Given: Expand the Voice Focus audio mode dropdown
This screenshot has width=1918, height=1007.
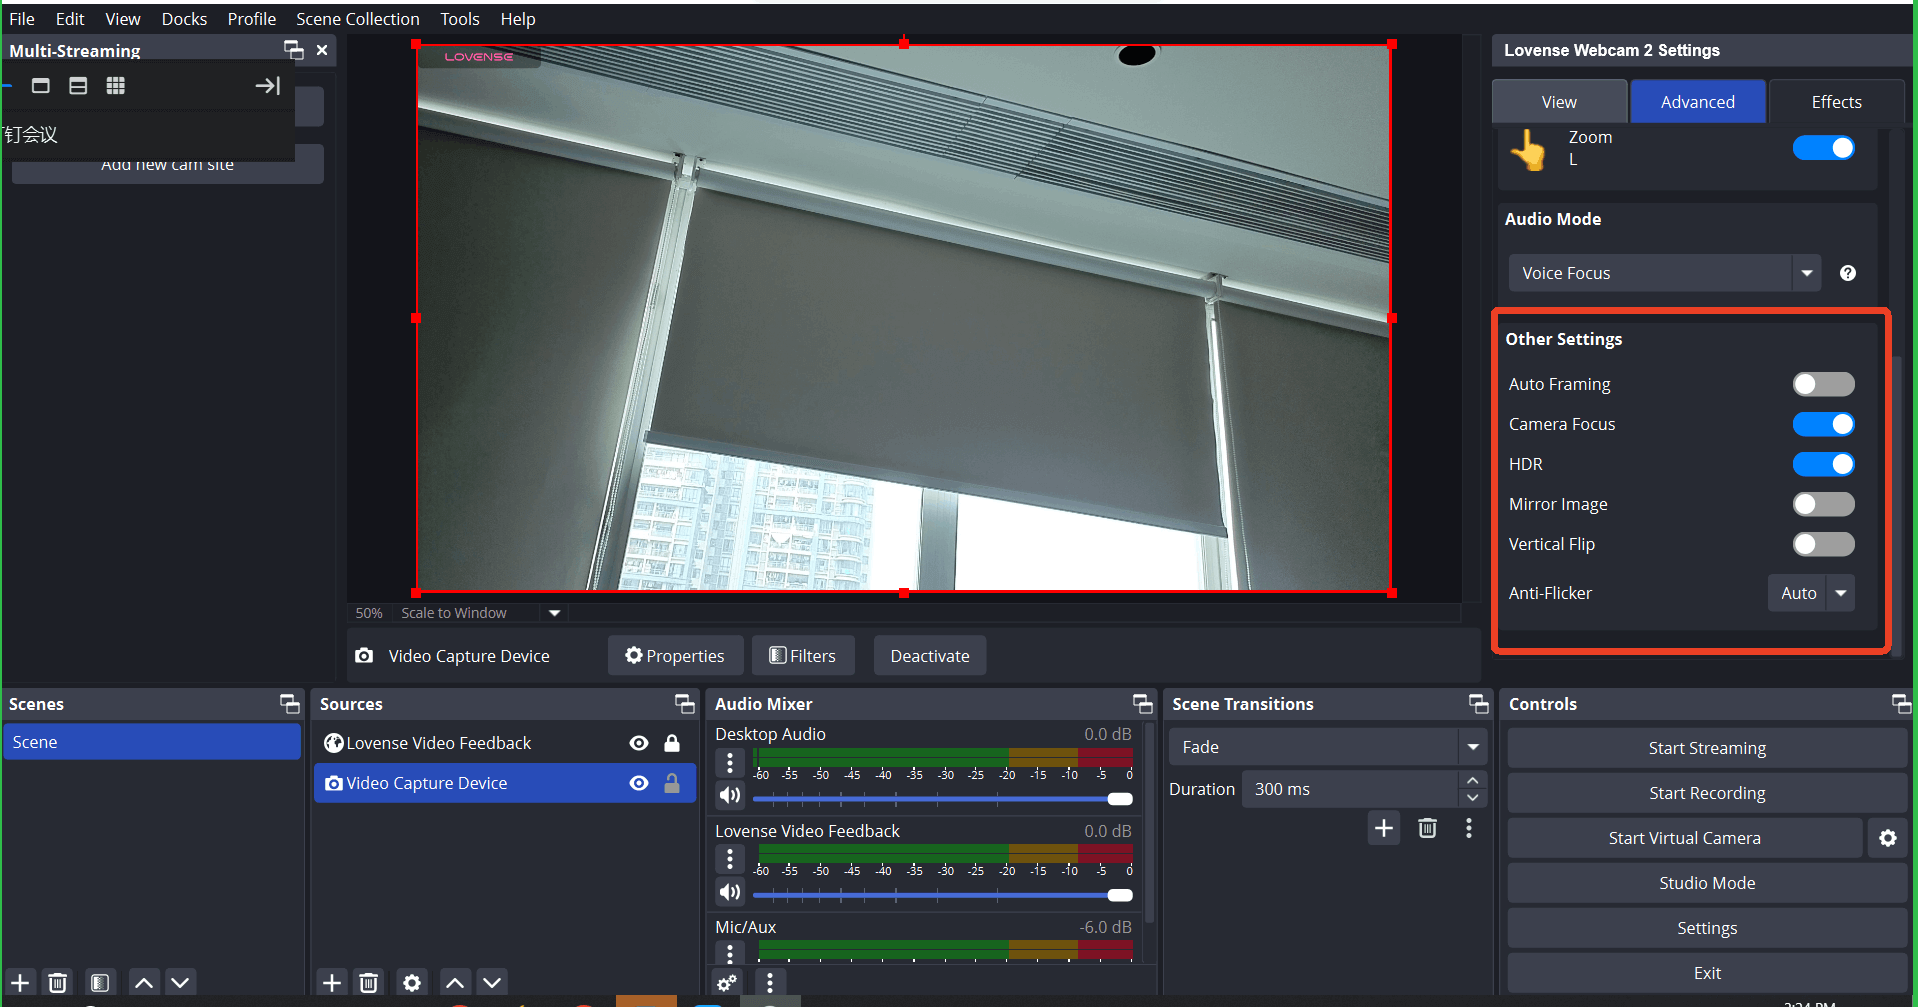Looking at the screenshot, I should pos(1806,273).
